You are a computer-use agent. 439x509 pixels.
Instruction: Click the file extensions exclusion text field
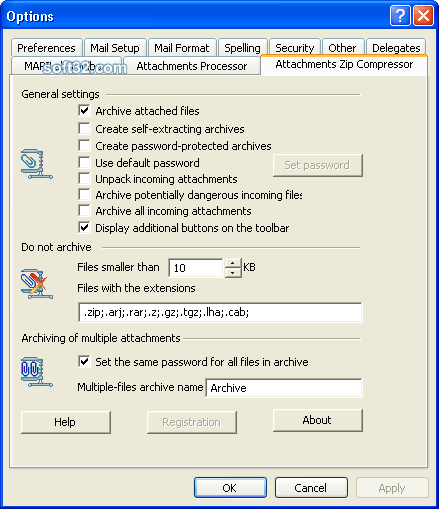[x=220, y=312]
